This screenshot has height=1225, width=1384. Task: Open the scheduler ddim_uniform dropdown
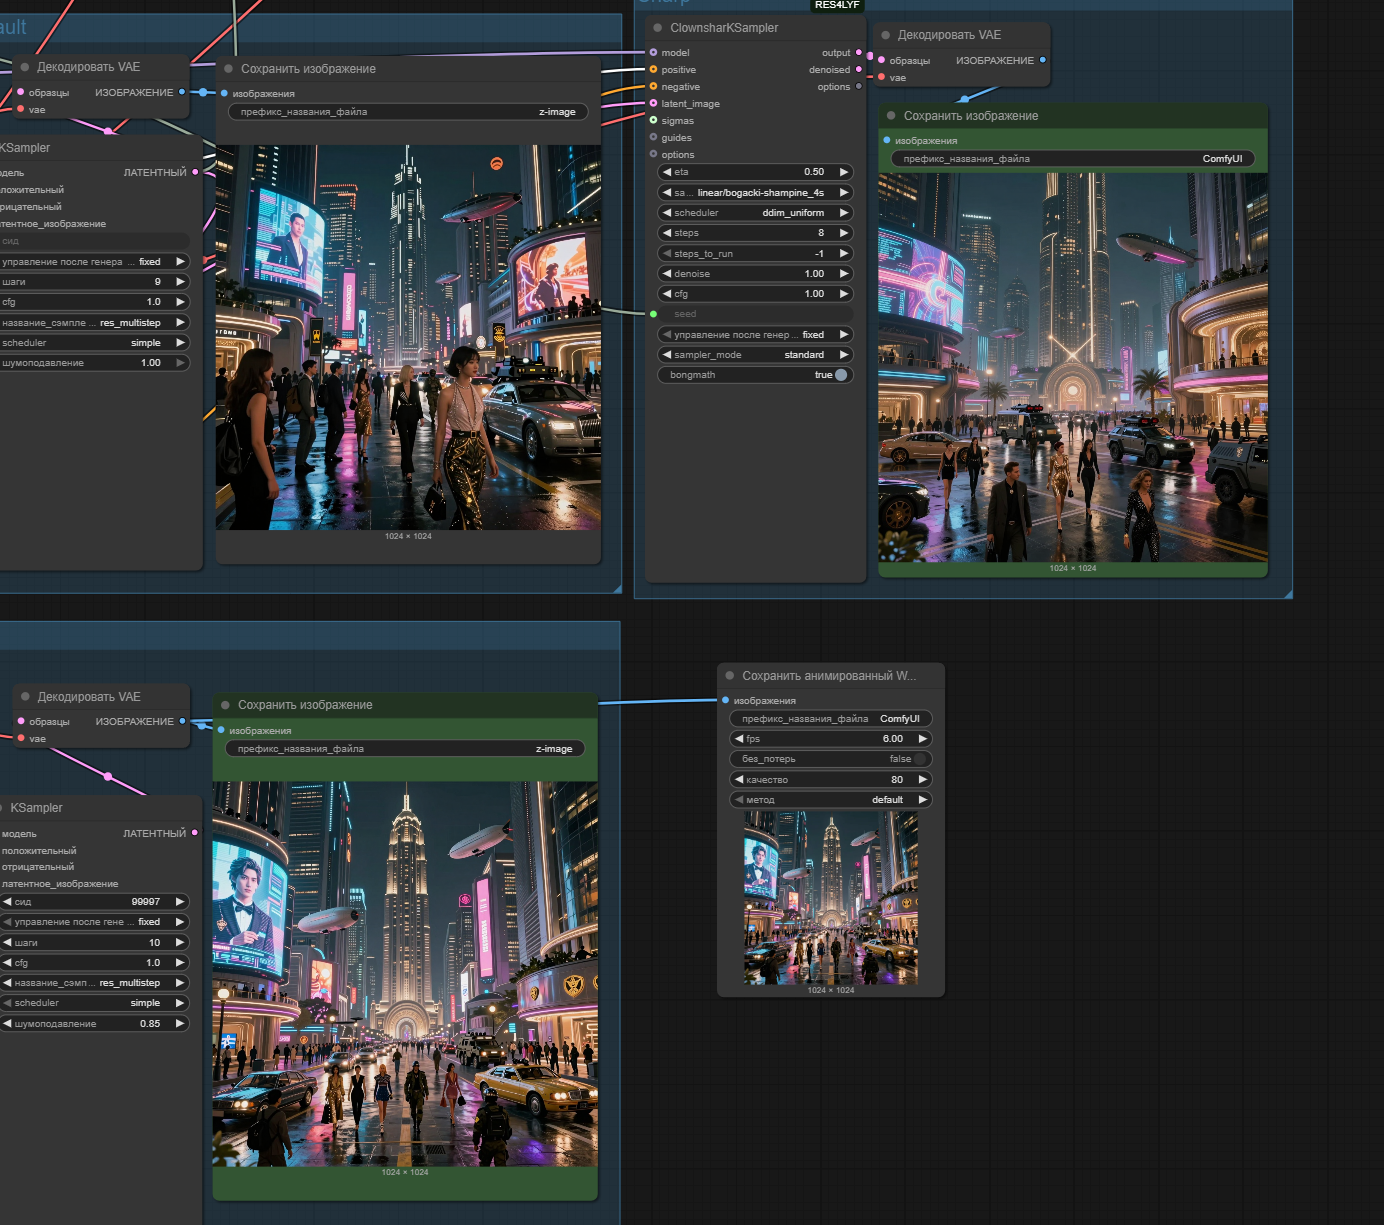coord(755,213)
